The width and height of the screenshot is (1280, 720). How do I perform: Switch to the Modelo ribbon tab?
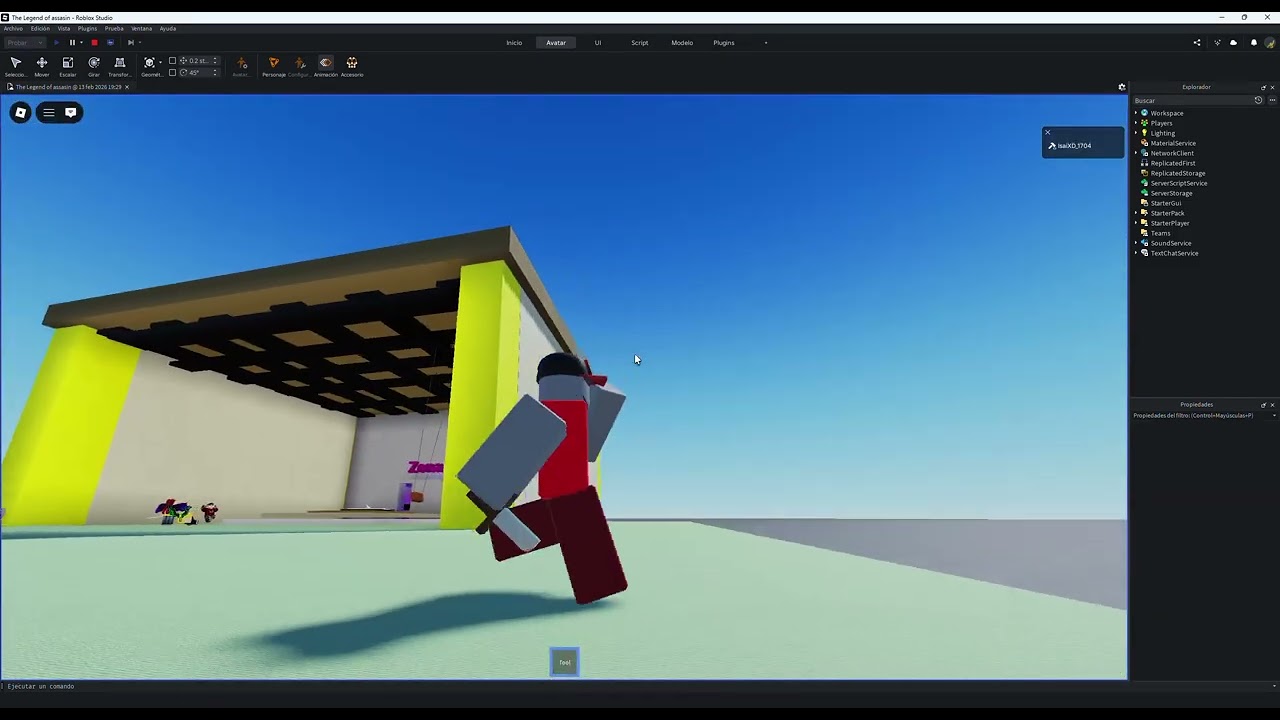(682, 42)
